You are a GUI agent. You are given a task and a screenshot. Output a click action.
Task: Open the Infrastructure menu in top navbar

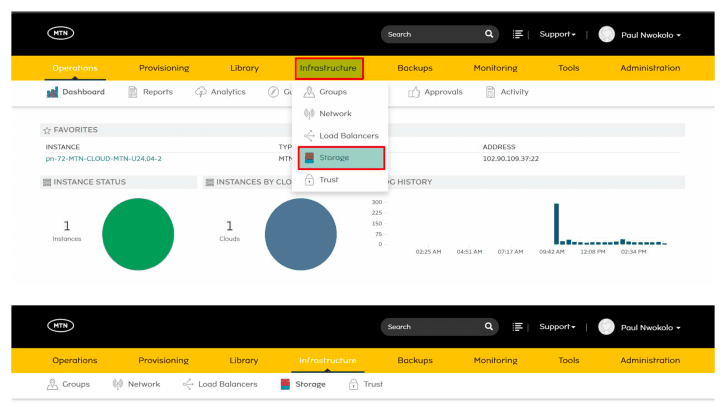click(x=328, y=68)
